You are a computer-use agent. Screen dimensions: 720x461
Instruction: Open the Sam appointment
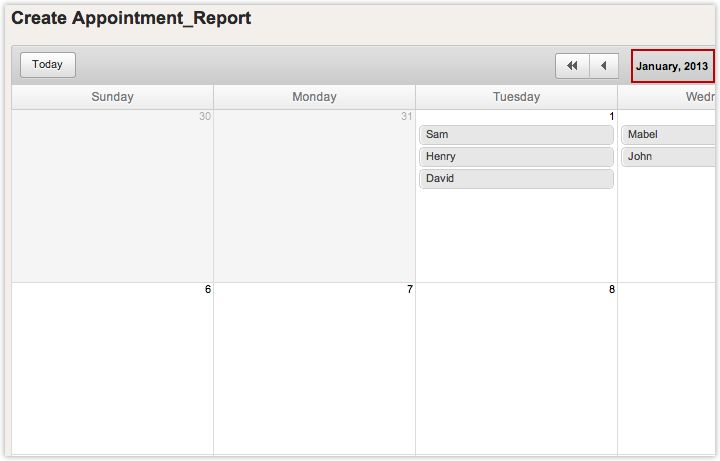[x=515, y=135]
